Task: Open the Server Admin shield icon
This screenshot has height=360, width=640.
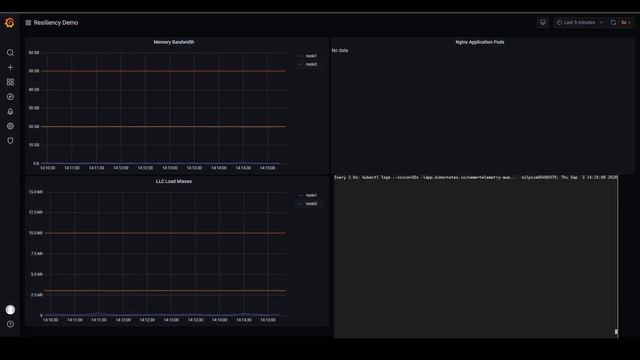Action: [10, 141]
